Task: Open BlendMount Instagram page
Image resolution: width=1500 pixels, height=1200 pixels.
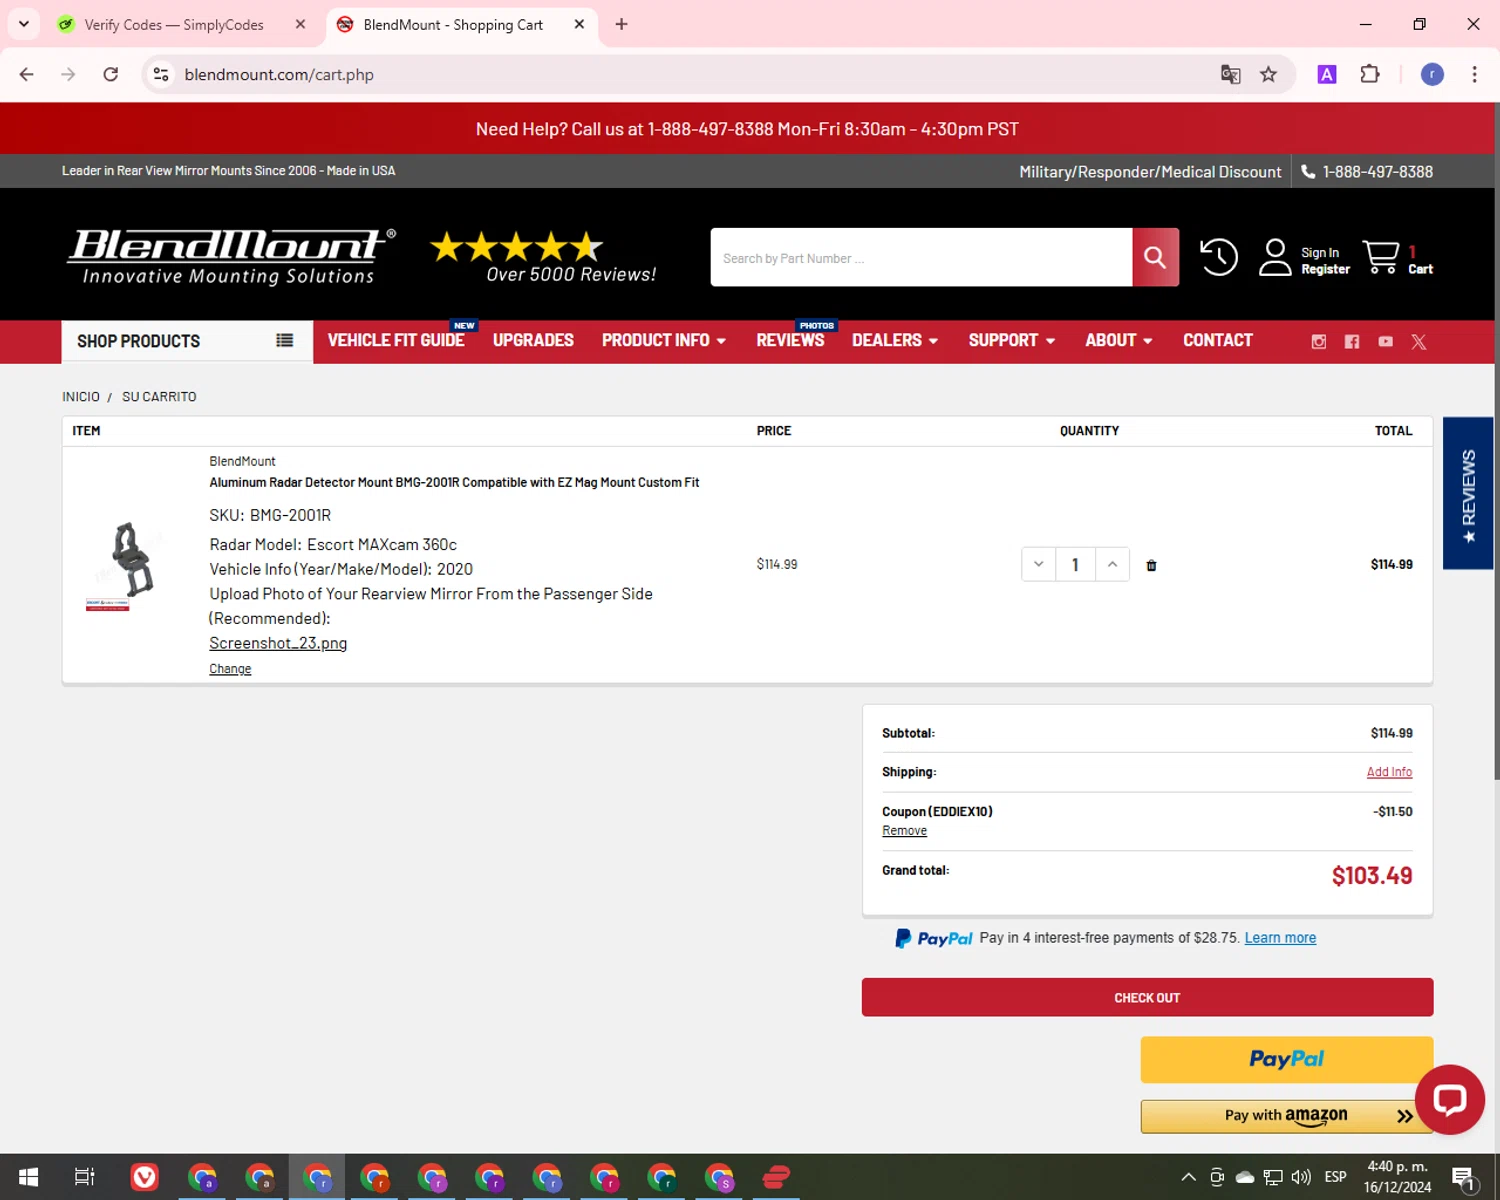Action: tap(1319, 342)
